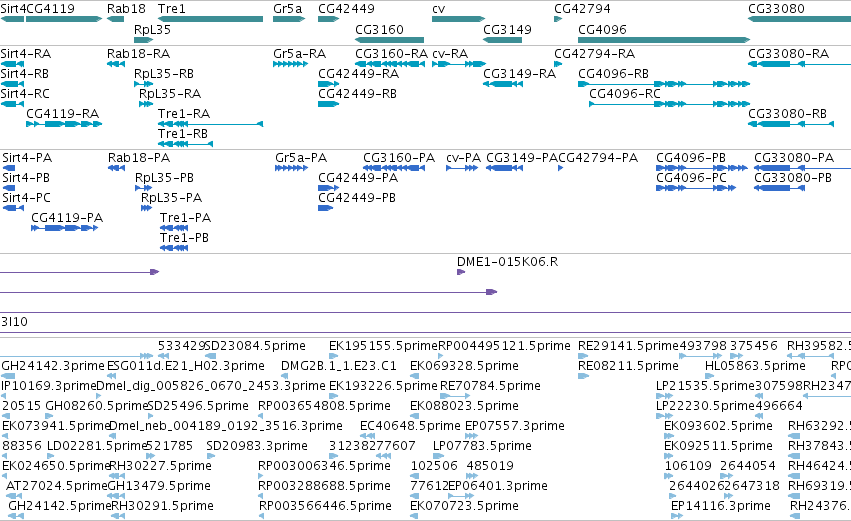Click the CG42794 gene label
Viewport: 851px width, 521px height.
click(582, 9)
